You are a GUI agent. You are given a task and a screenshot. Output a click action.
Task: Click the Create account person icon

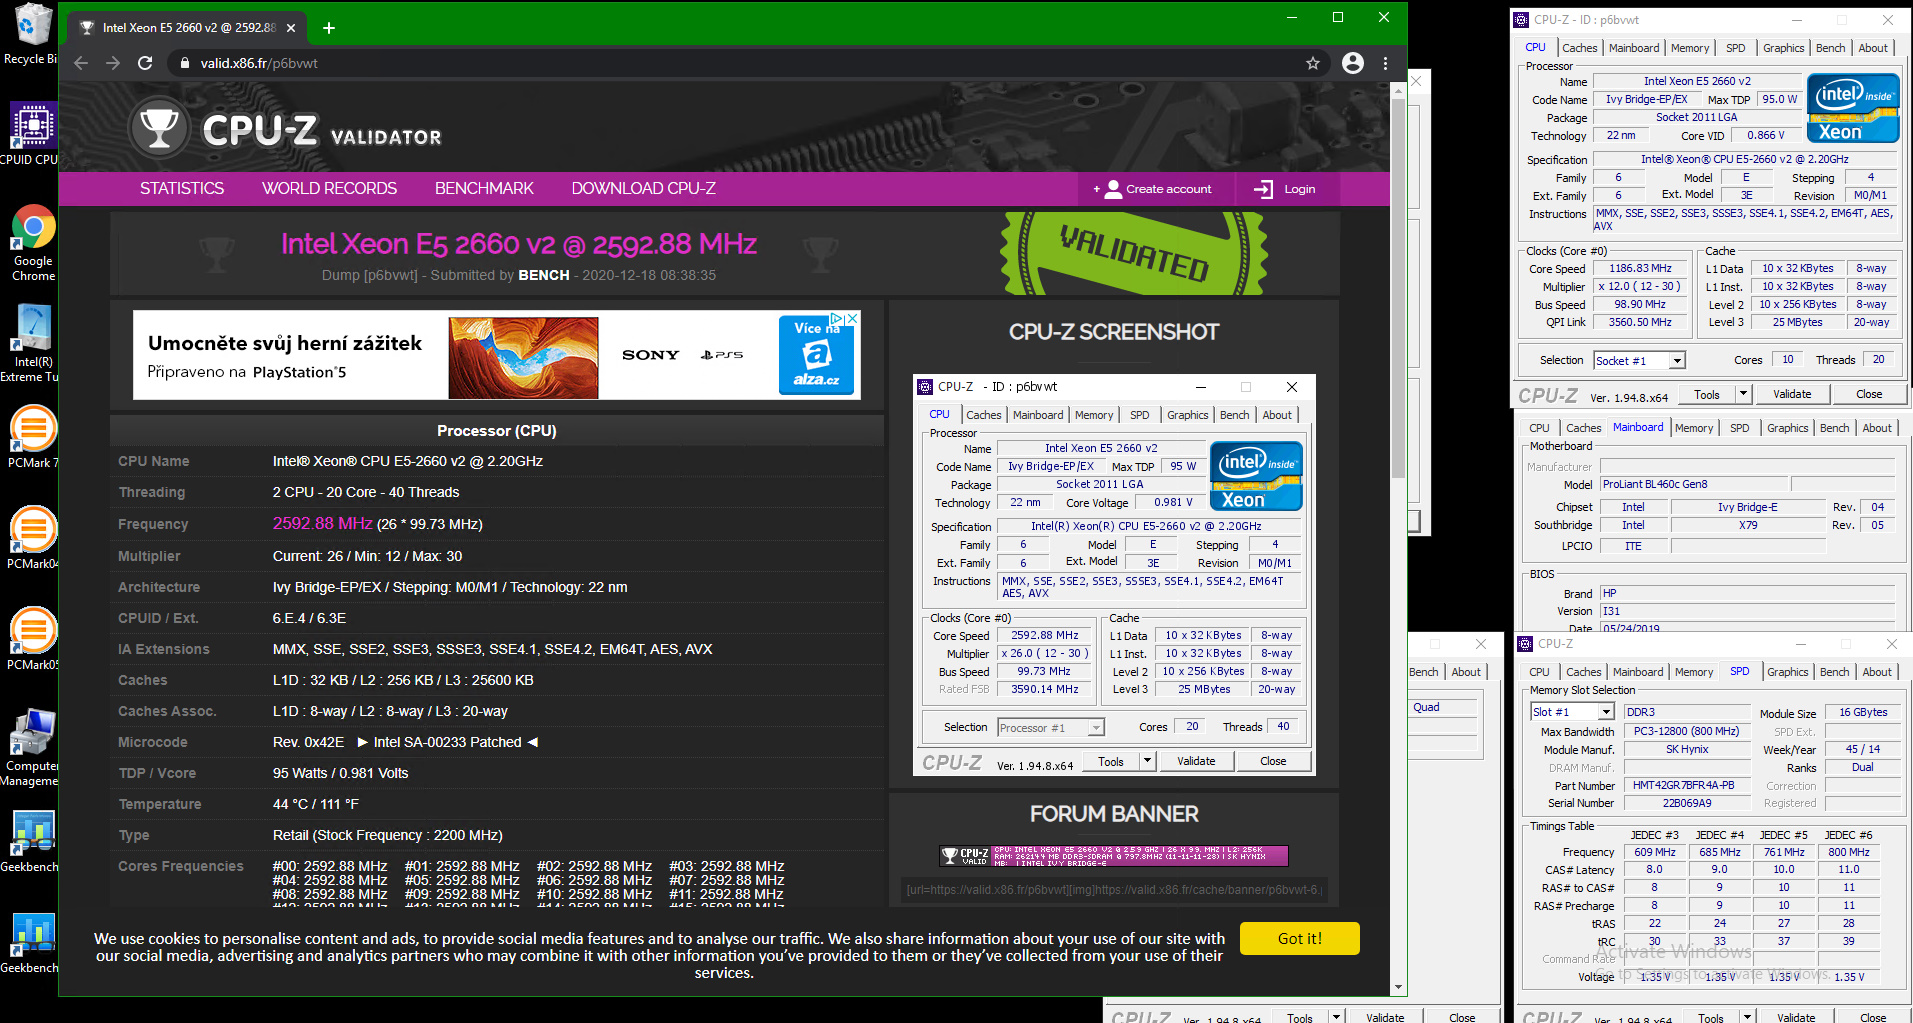[1113, 189]
